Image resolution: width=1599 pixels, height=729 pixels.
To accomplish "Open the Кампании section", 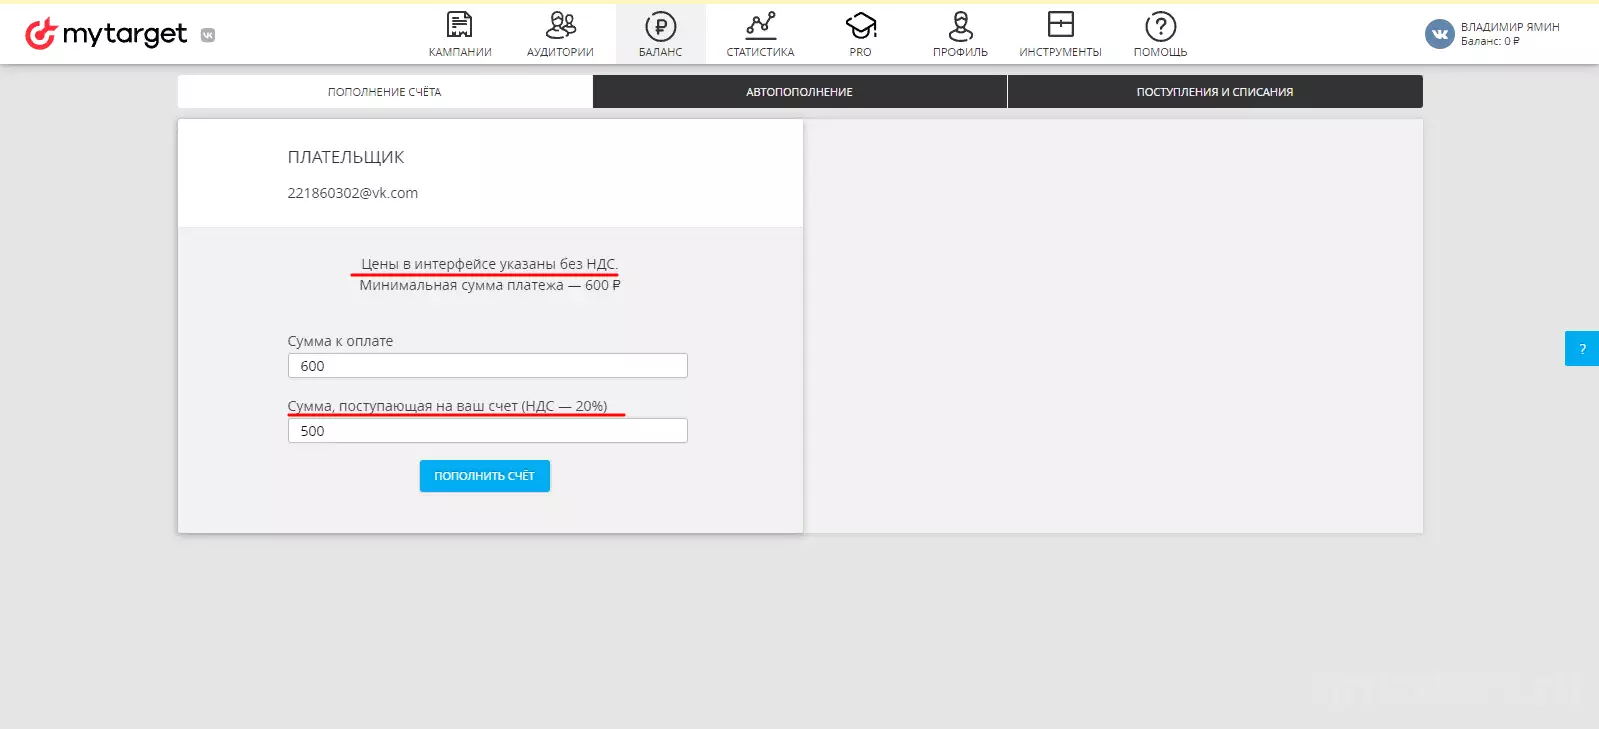I will tap(460, 35).
